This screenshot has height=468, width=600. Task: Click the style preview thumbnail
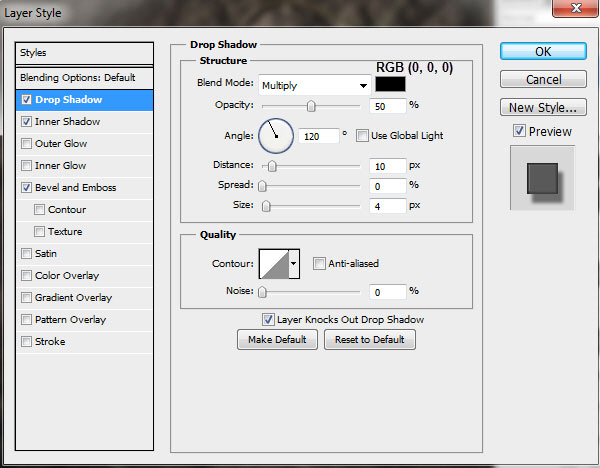(542, 178)
